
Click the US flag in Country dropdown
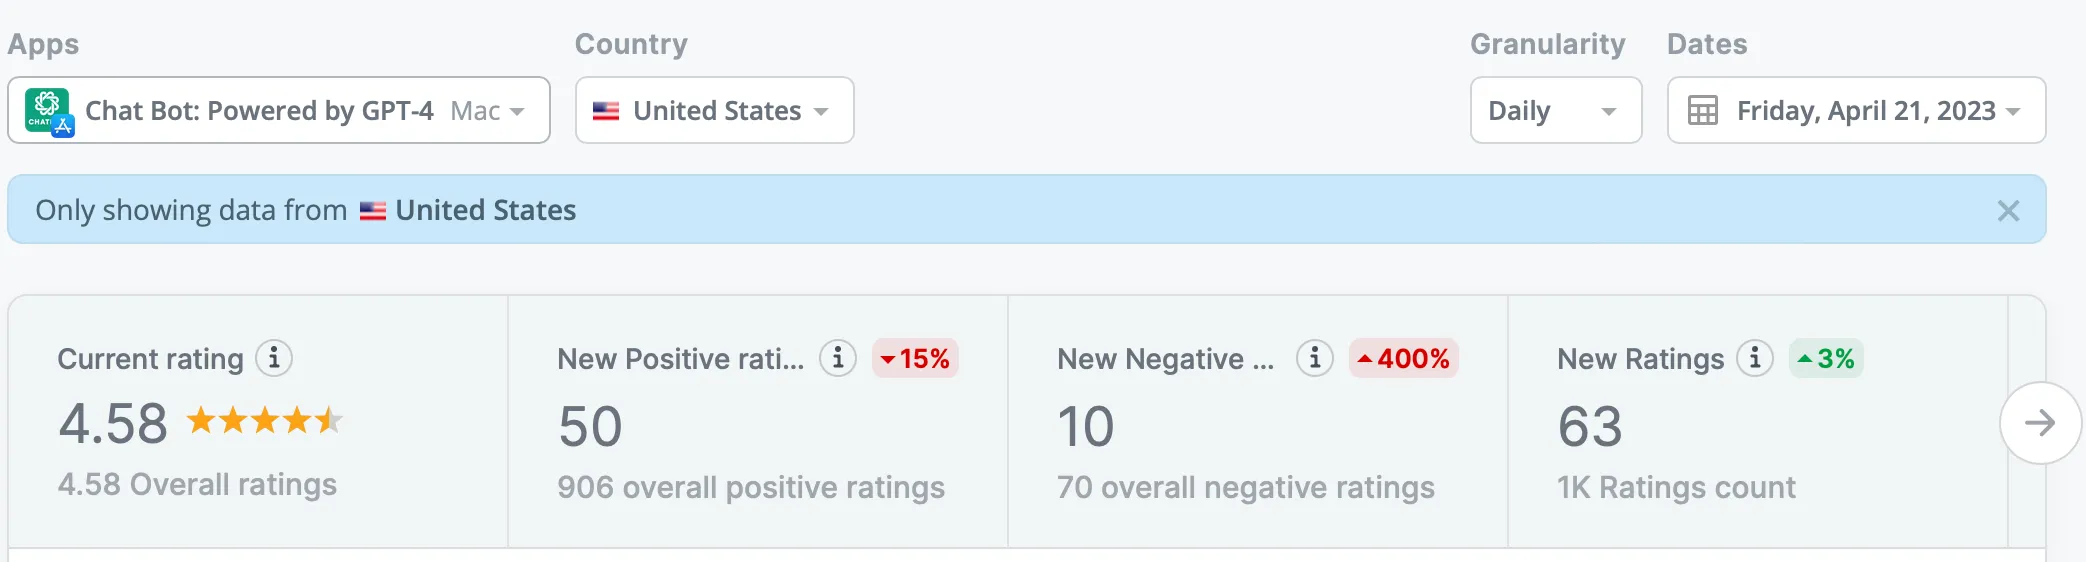606,111
